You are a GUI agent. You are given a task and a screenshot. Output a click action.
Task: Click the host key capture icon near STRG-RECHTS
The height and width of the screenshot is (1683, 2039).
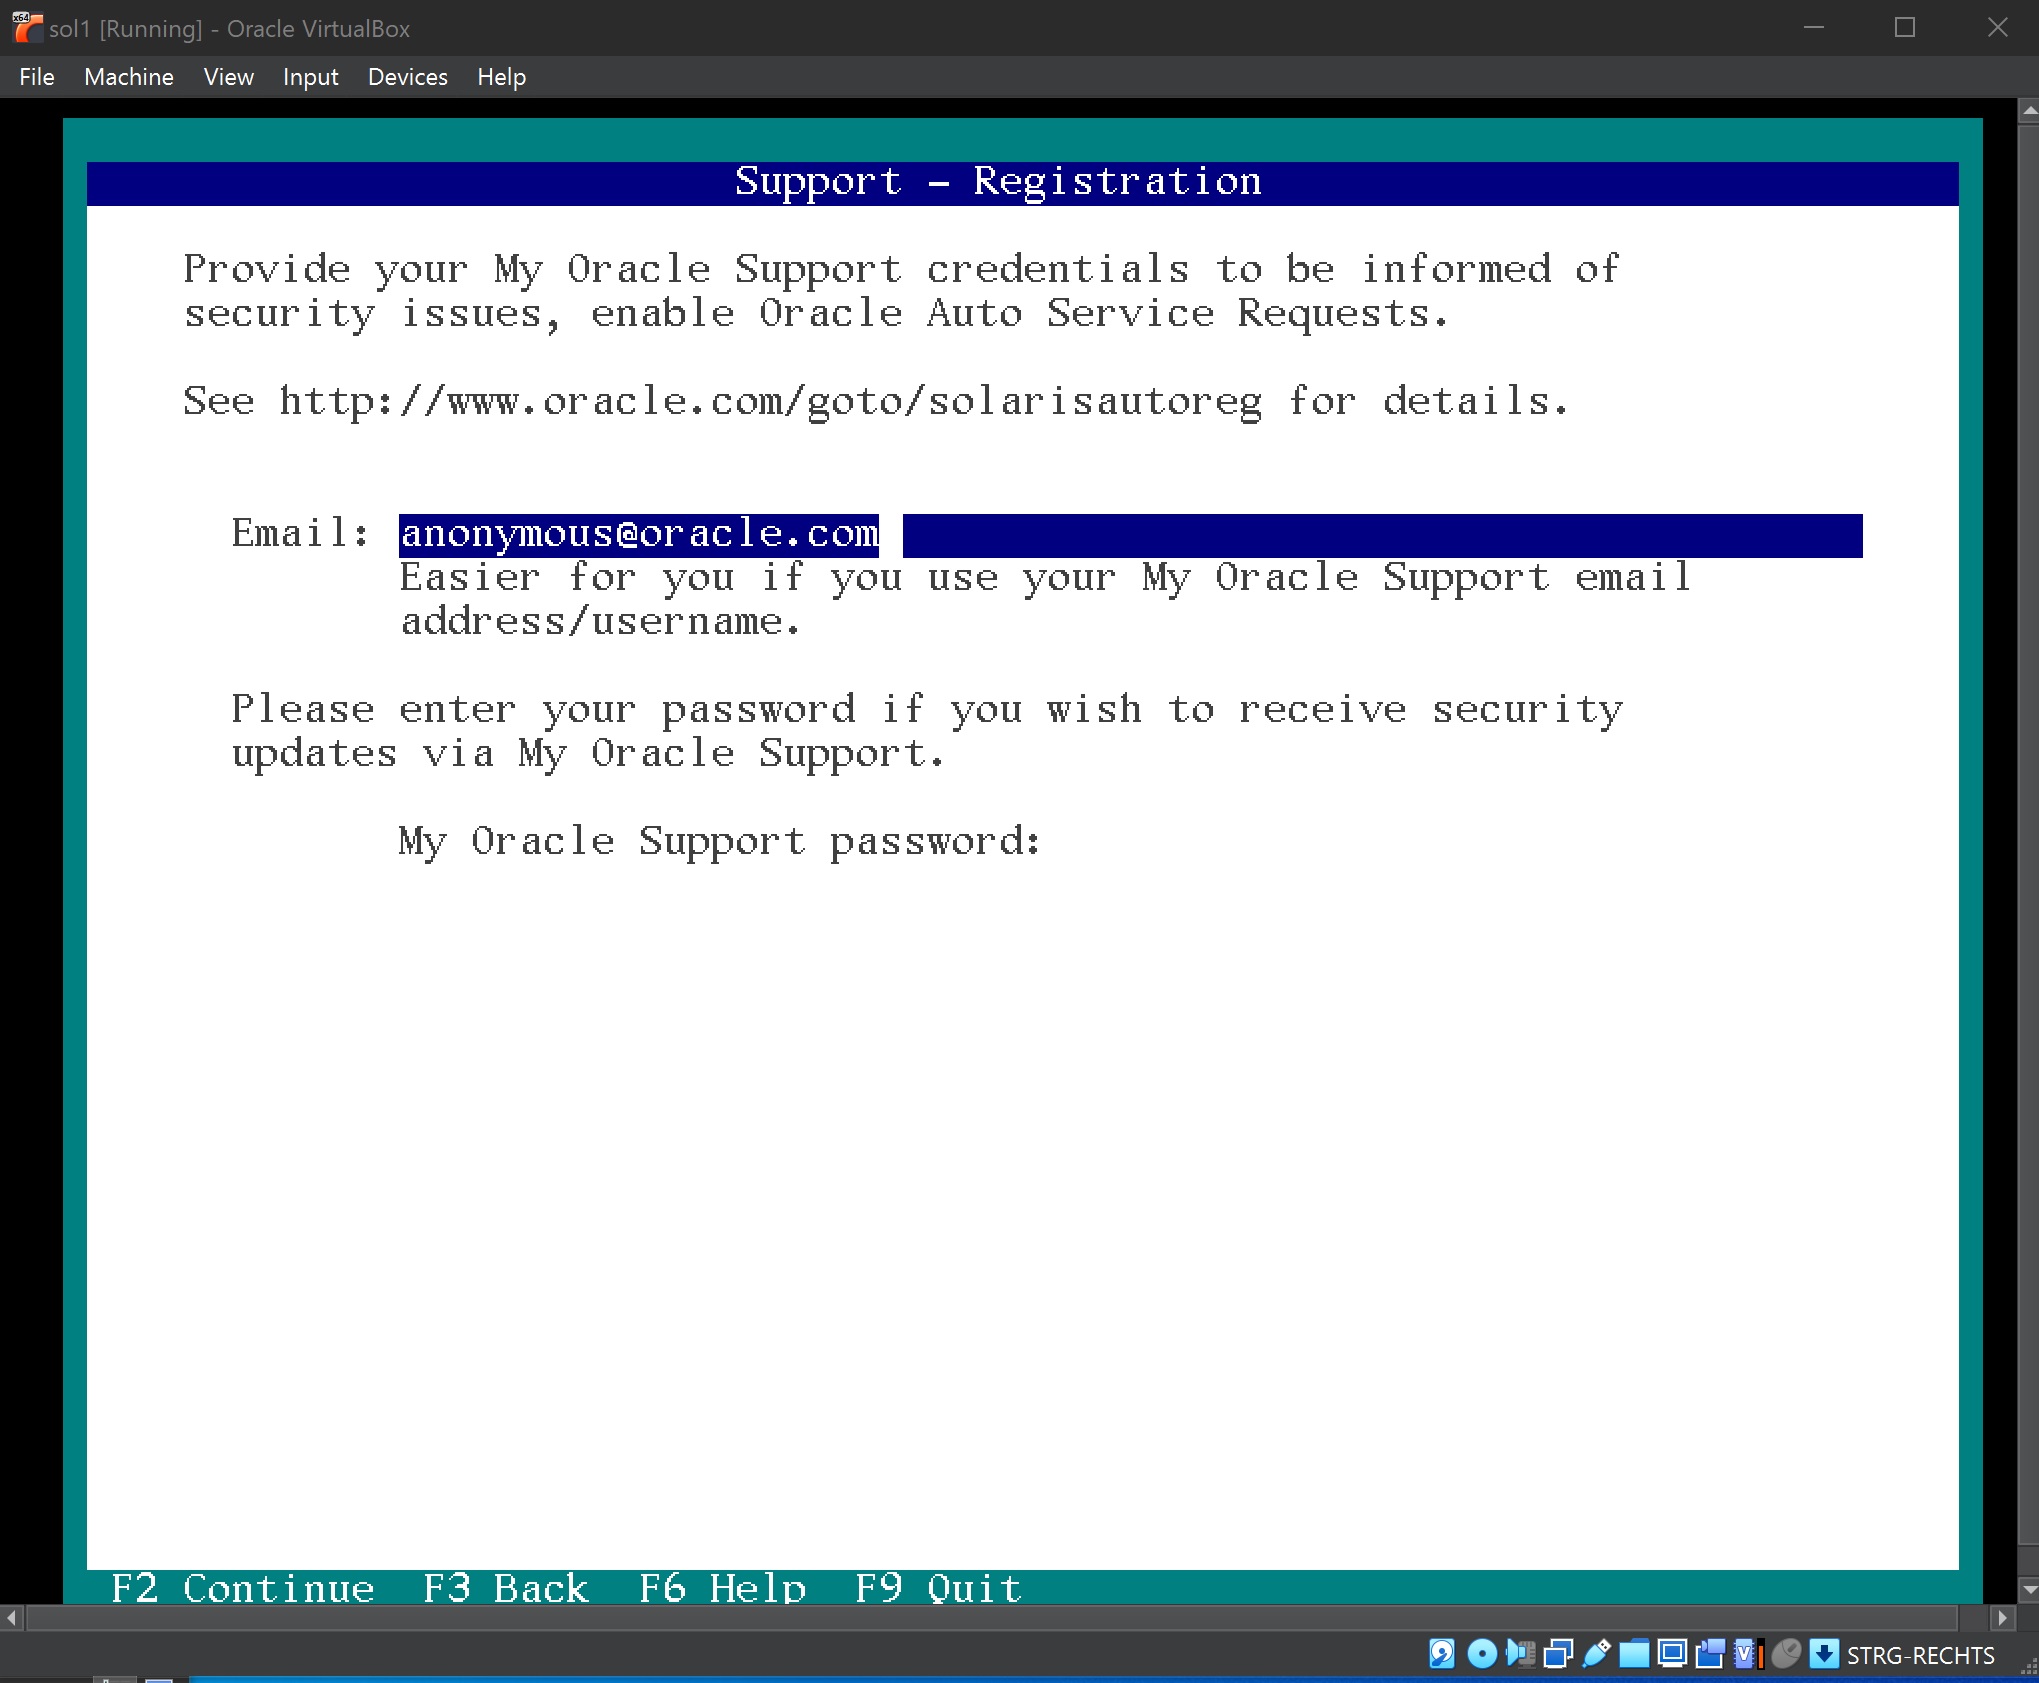[x=1824, y=1655]
